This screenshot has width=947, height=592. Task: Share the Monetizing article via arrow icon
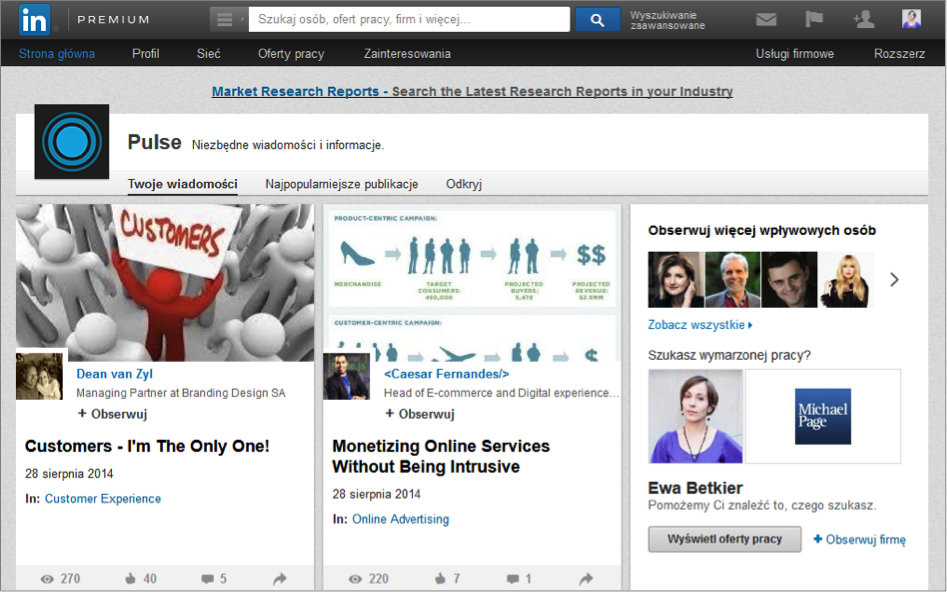click(586, 579)
